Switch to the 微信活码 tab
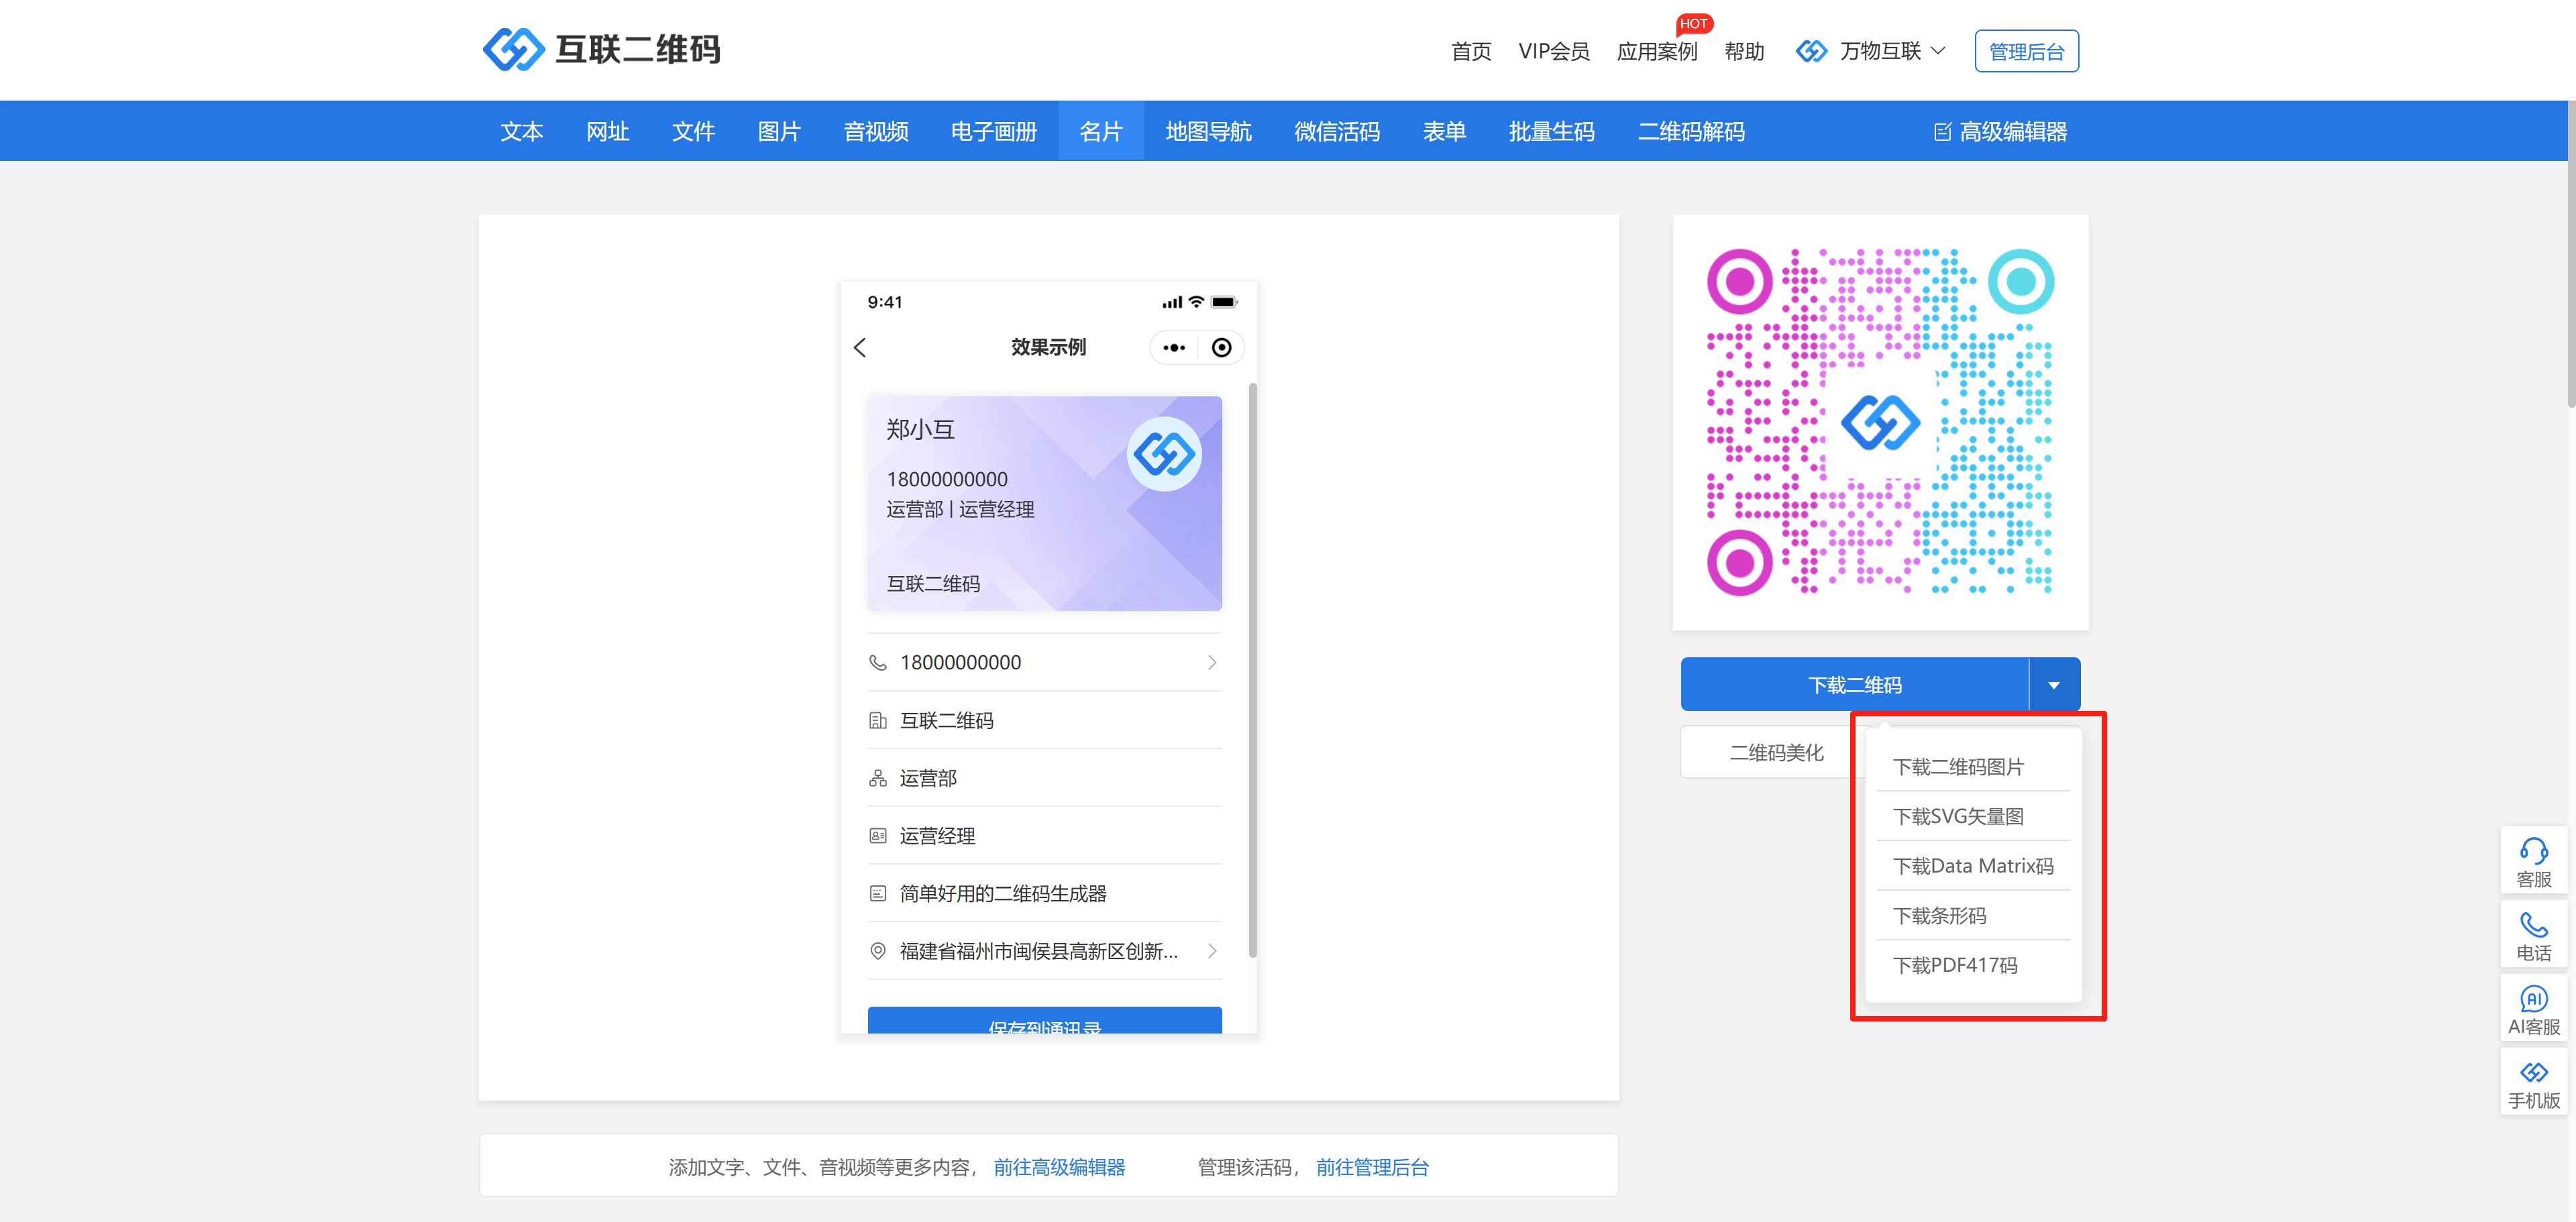This screenshot has width=2576, height=1222. [1337, 131]
